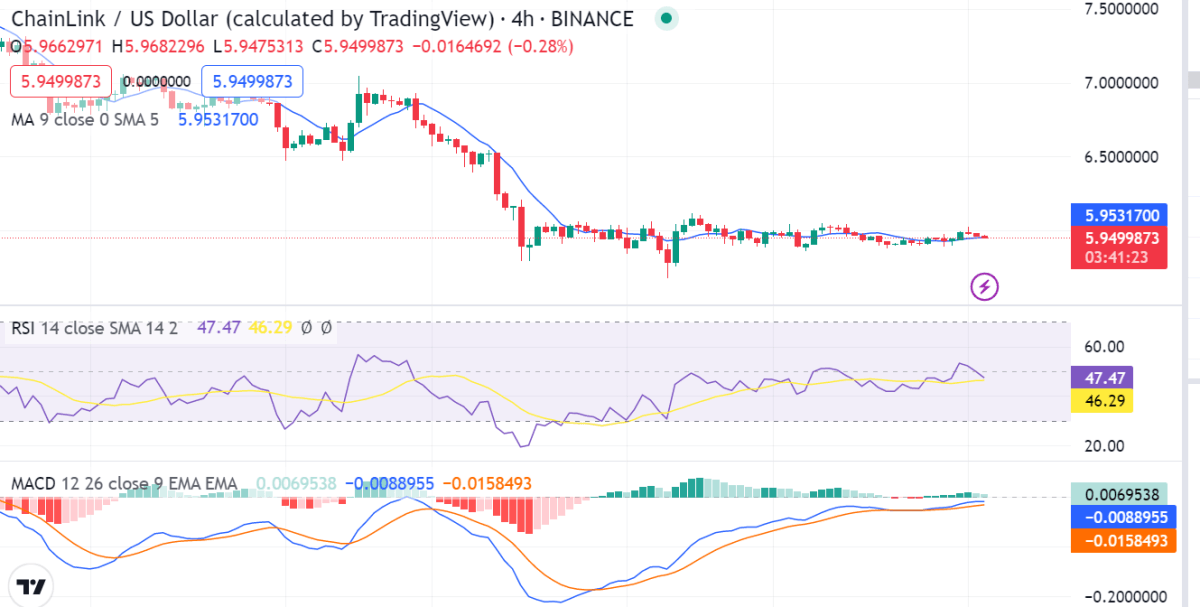Click the purple 47.47 RSI axis tag
This screenshot has width=1200, height=607.
1102,378
